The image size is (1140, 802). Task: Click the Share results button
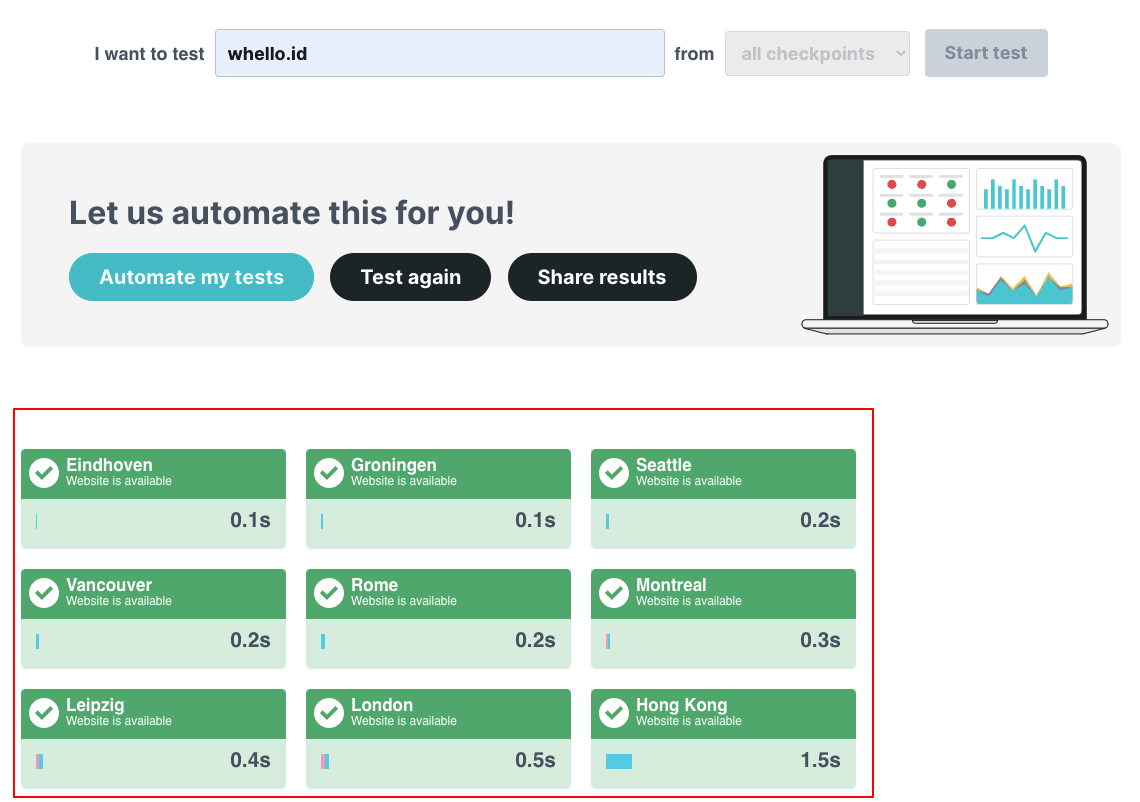click(x=601, y=277)
